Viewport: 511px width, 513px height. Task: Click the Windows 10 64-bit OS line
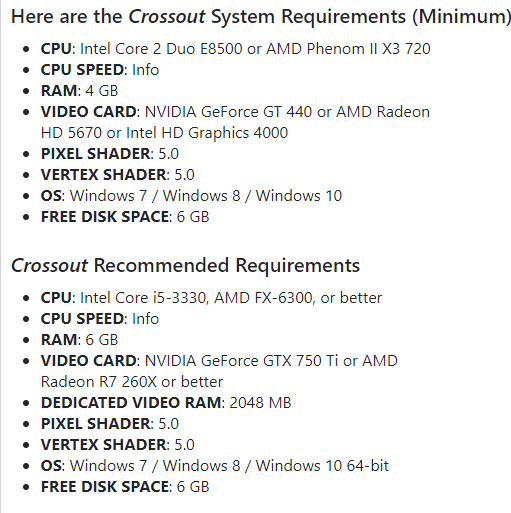[214, 466]
